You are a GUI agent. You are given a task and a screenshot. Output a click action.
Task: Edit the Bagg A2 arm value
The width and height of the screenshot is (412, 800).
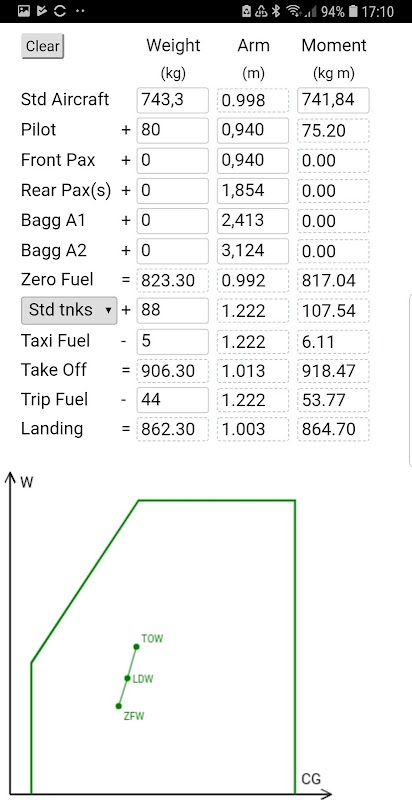pos(253,251)
